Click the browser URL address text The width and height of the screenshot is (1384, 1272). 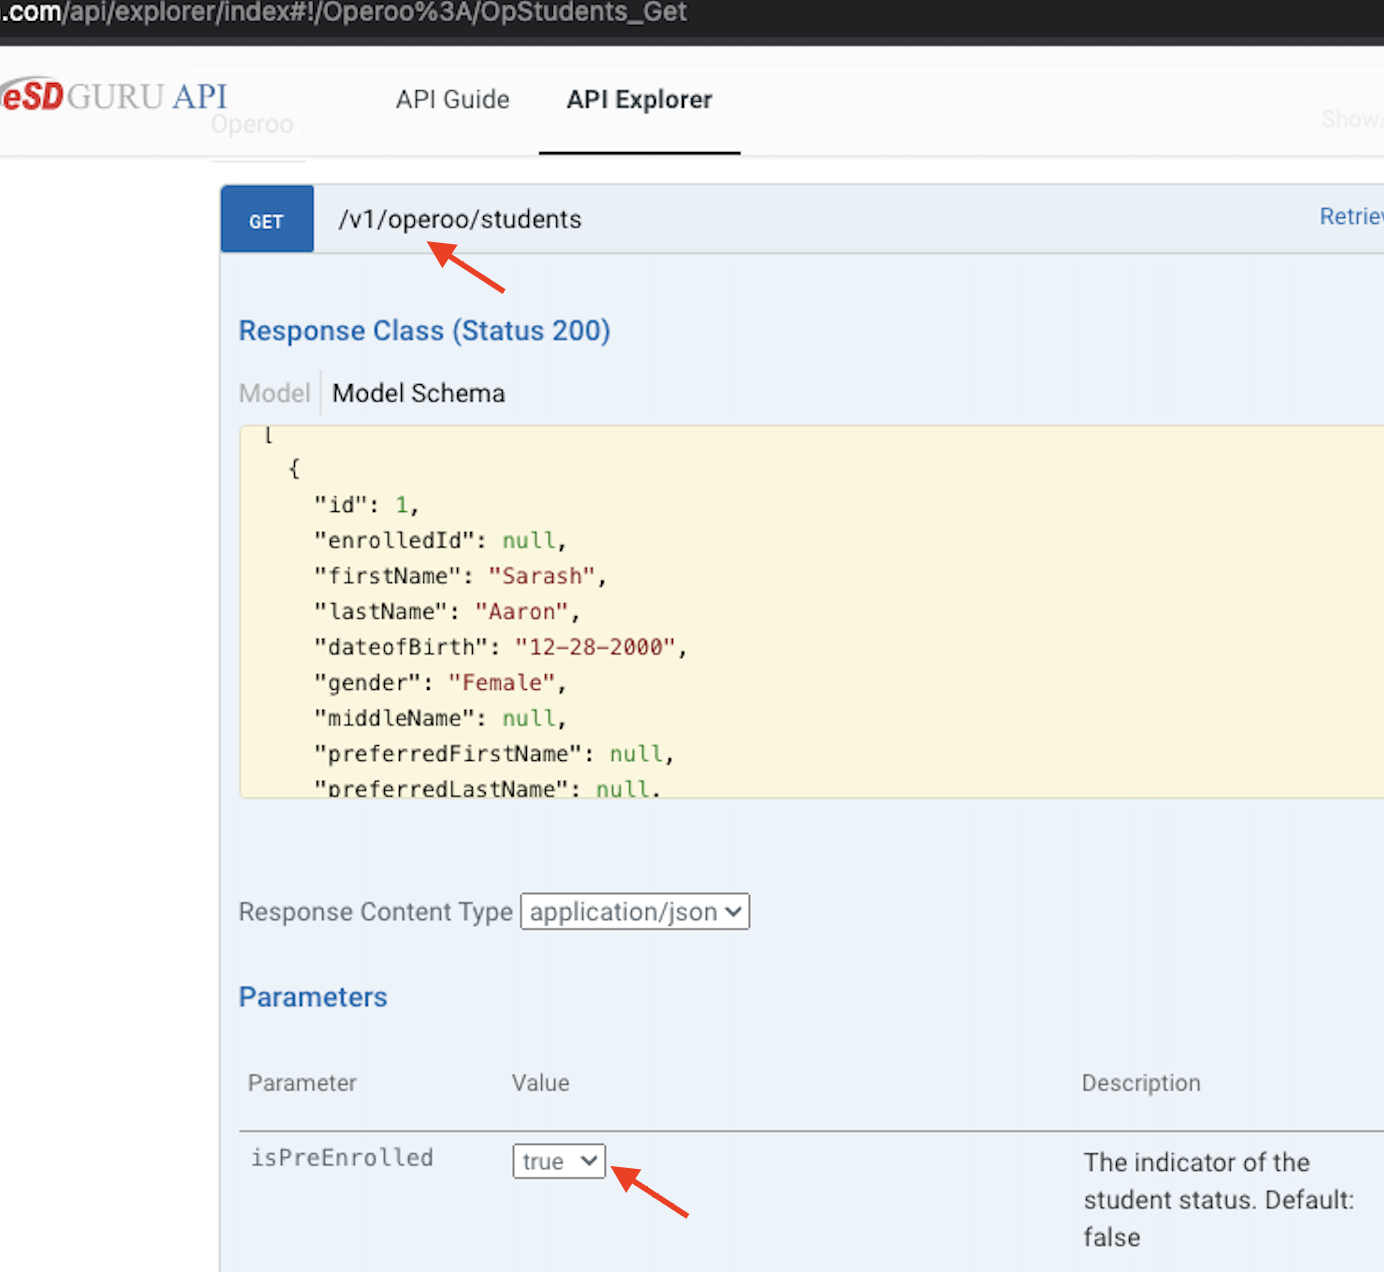pyautogui.click(x=343, y=13)
